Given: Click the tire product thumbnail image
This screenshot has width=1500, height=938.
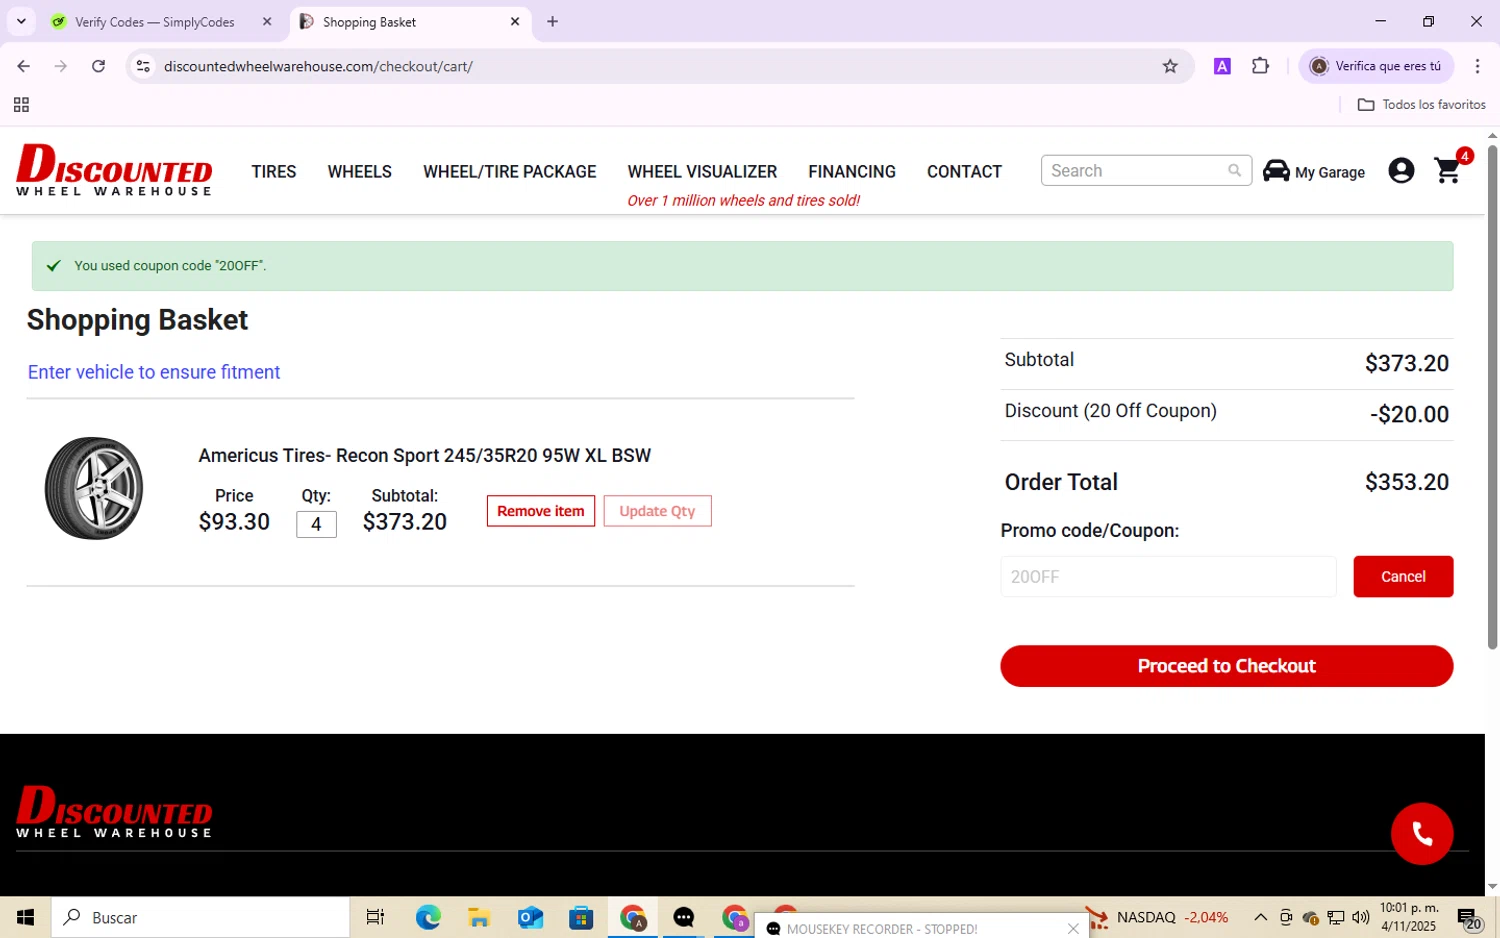Looking at the screenshot, I should pyautogui.click(x=94, y=488).
